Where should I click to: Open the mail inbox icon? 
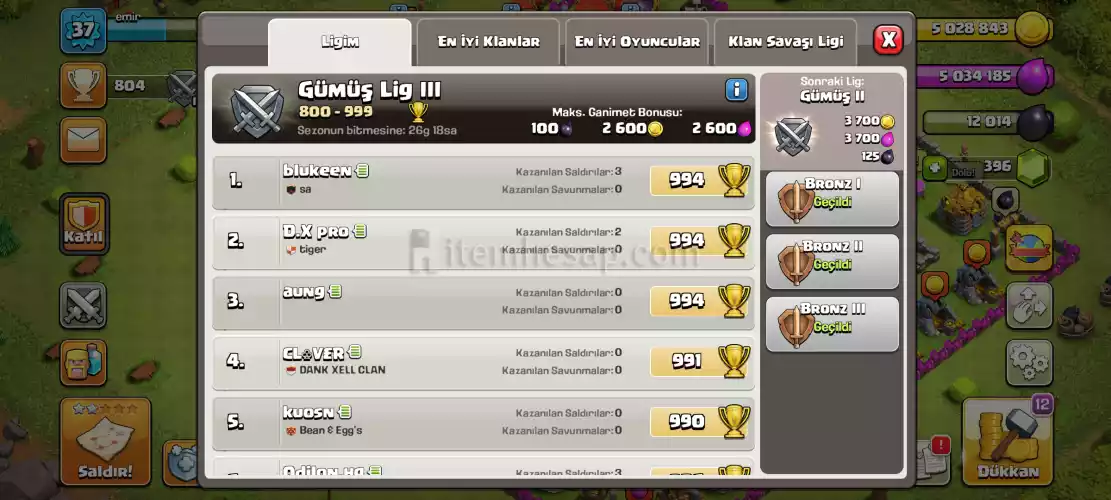click(83, 140)
